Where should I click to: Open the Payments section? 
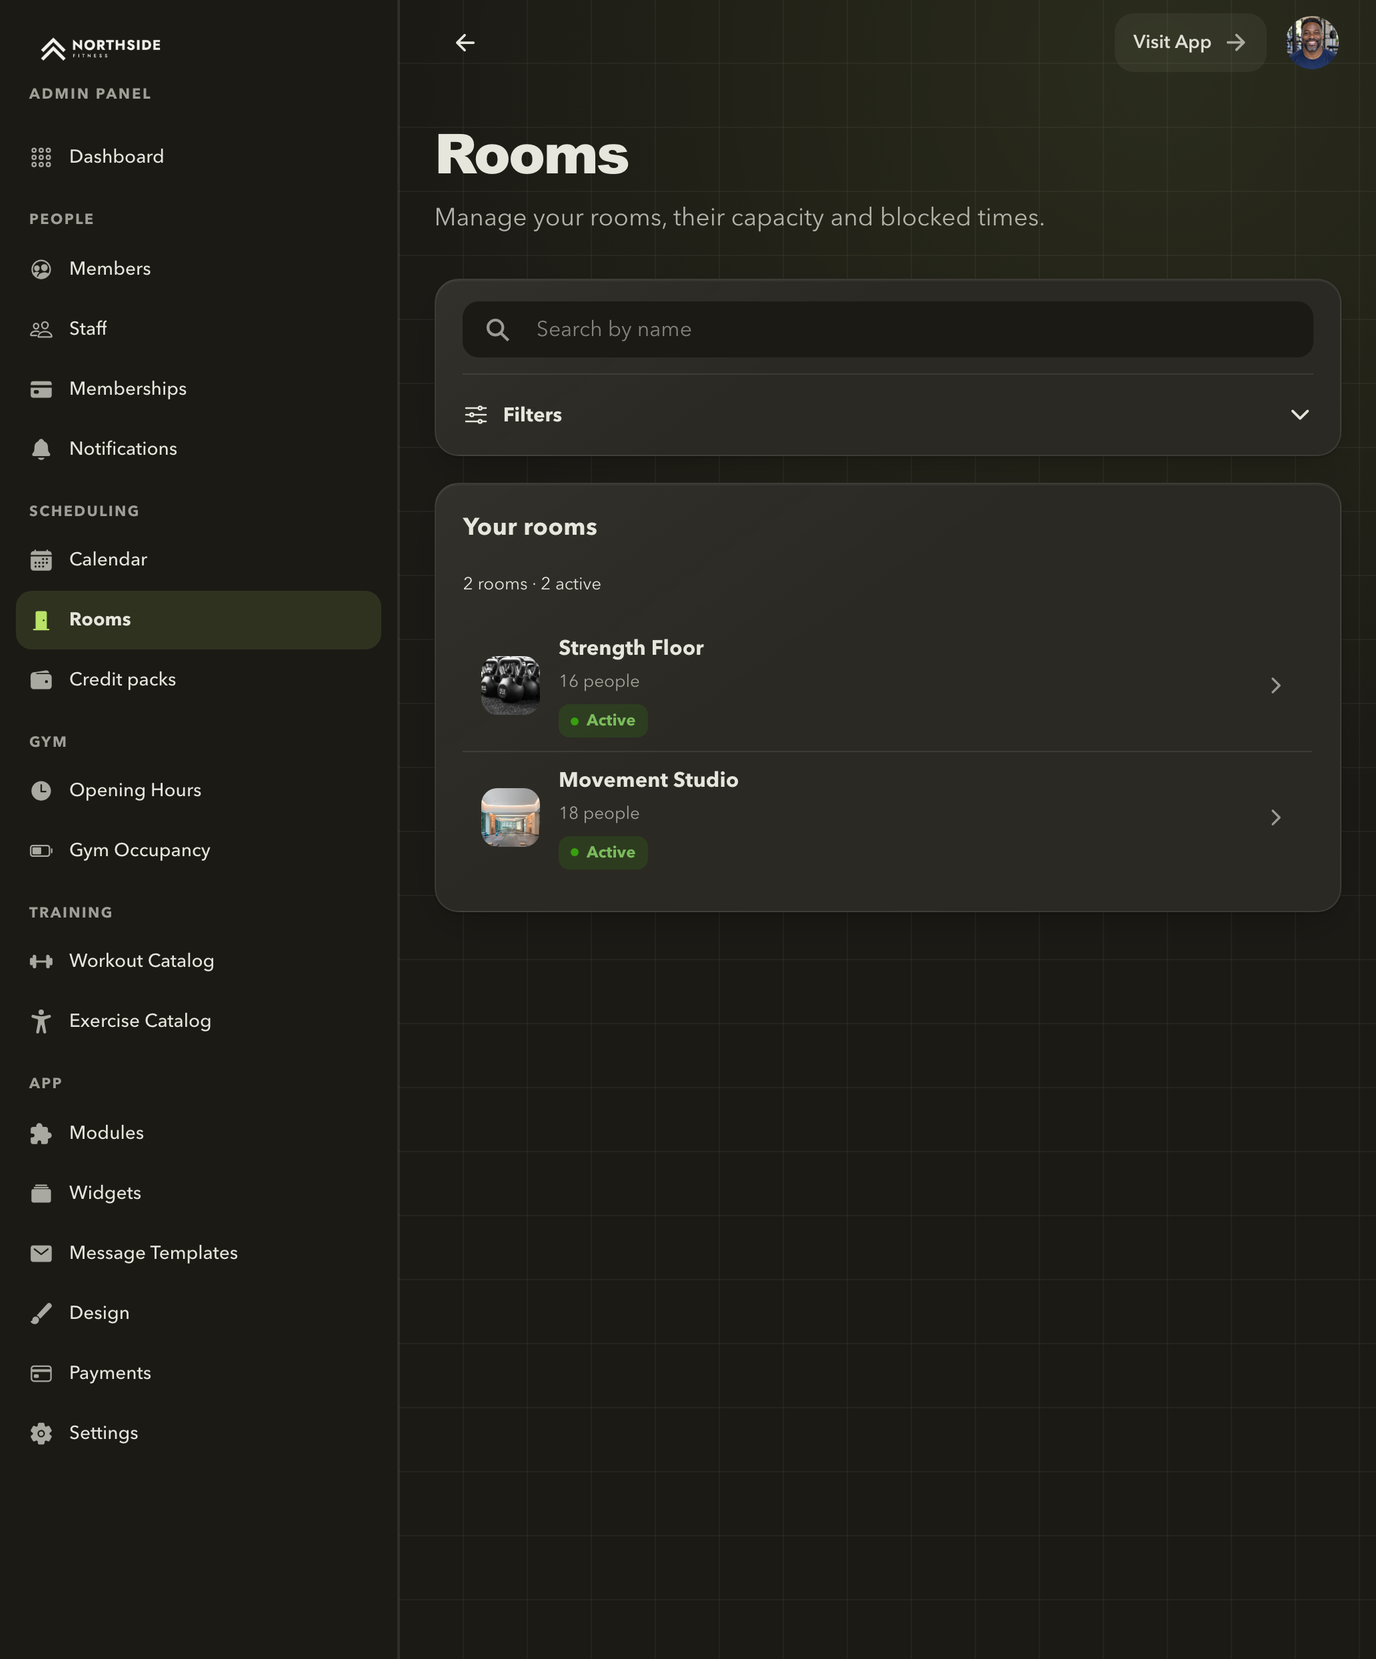[x=198, y=1373]
